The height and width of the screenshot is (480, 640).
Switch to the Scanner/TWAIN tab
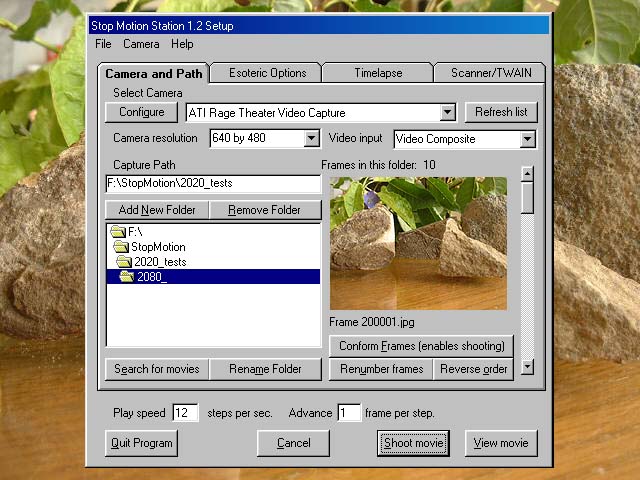490,73
